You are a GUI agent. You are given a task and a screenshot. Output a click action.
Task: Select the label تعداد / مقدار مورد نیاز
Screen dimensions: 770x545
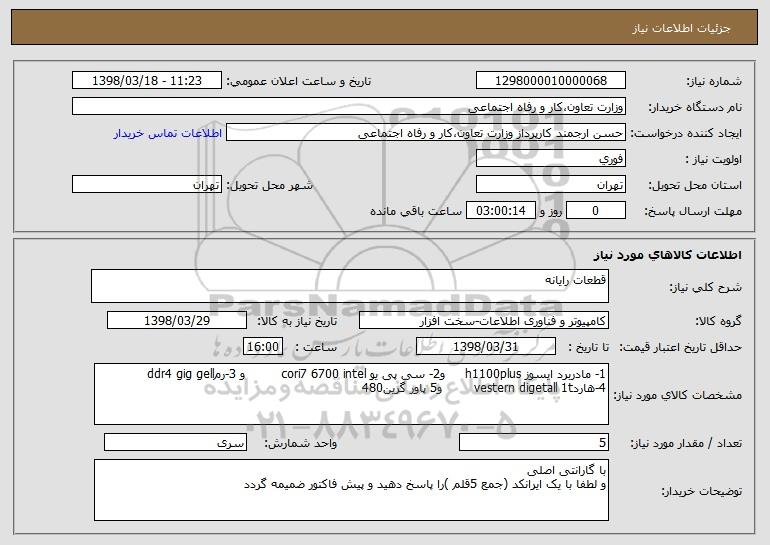point(686,443)
